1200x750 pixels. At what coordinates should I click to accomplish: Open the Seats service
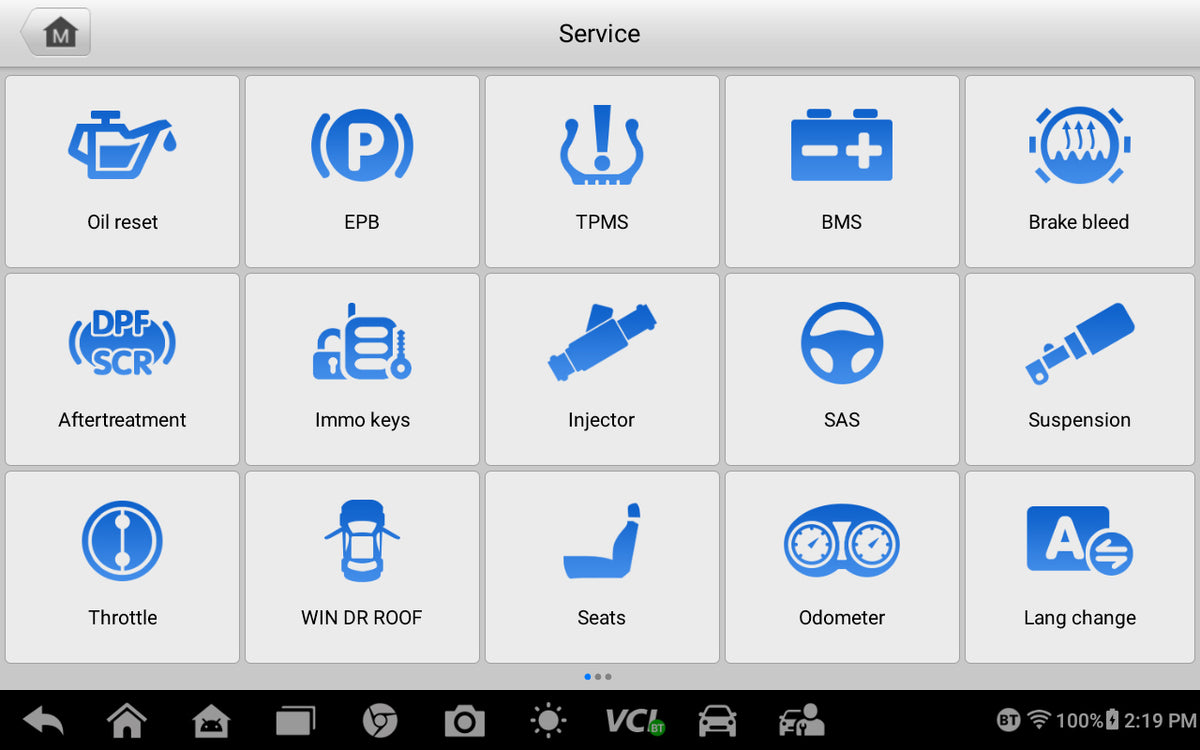pos(602,567)
